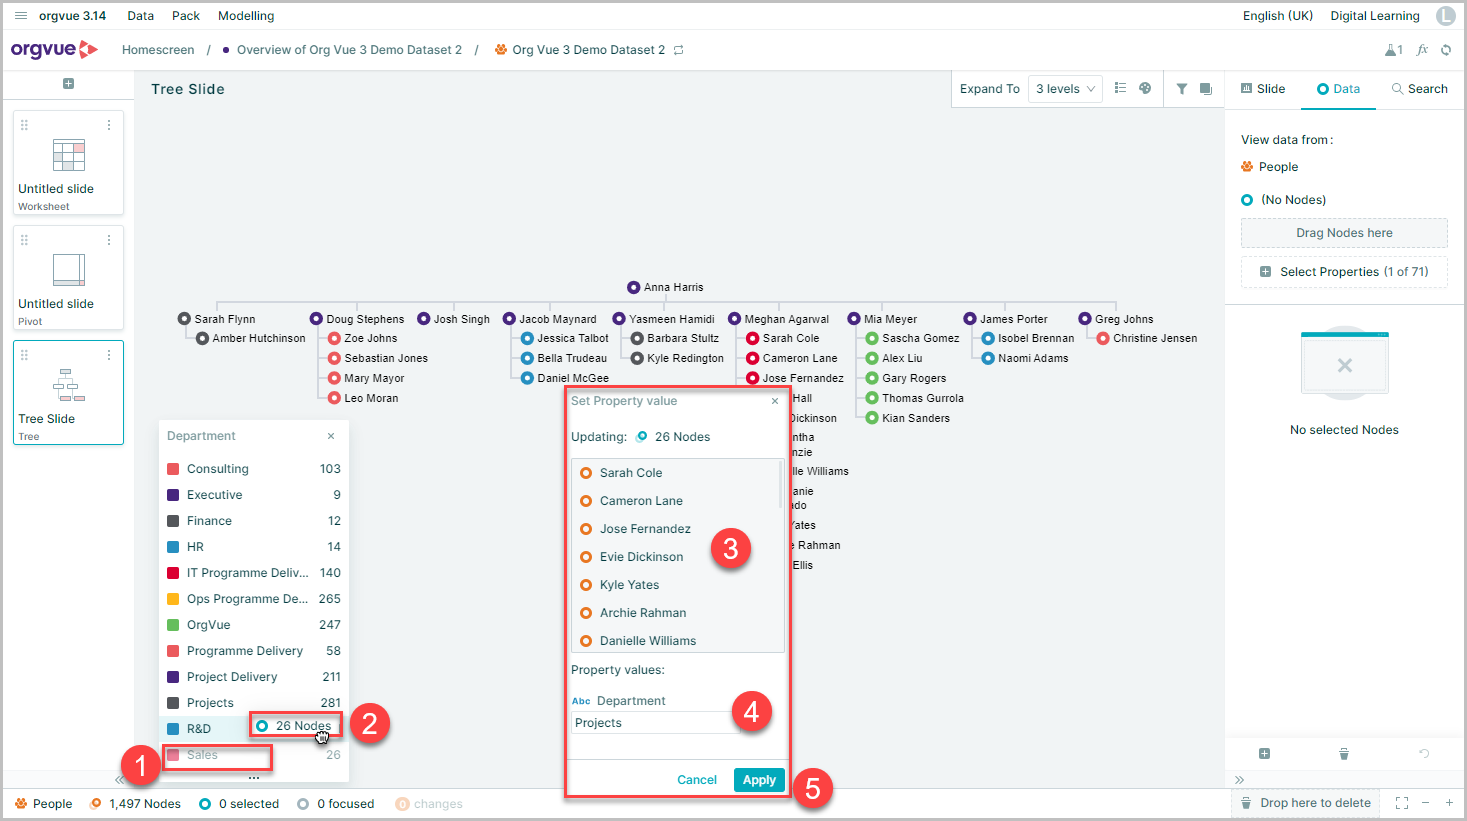Click the Consulting colour swatch in legend
Screen dimensions: 1467x821
click(x=173, y=469)
